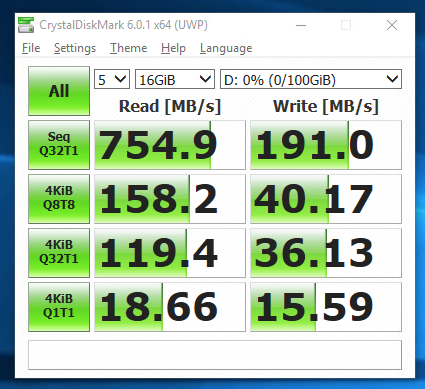Viewport: 425px width, 389px height.
Task: Open the File menu
Action: coord(31,48)
